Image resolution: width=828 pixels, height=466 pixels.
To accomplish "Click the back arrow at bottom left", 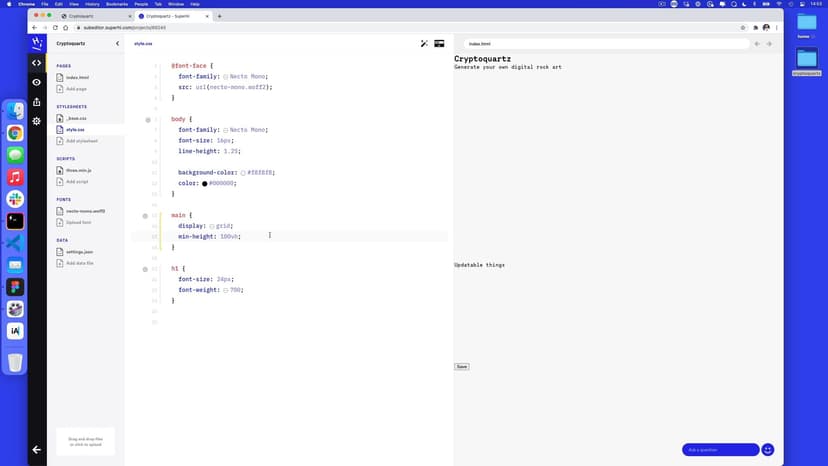I will tap(37, 450).
